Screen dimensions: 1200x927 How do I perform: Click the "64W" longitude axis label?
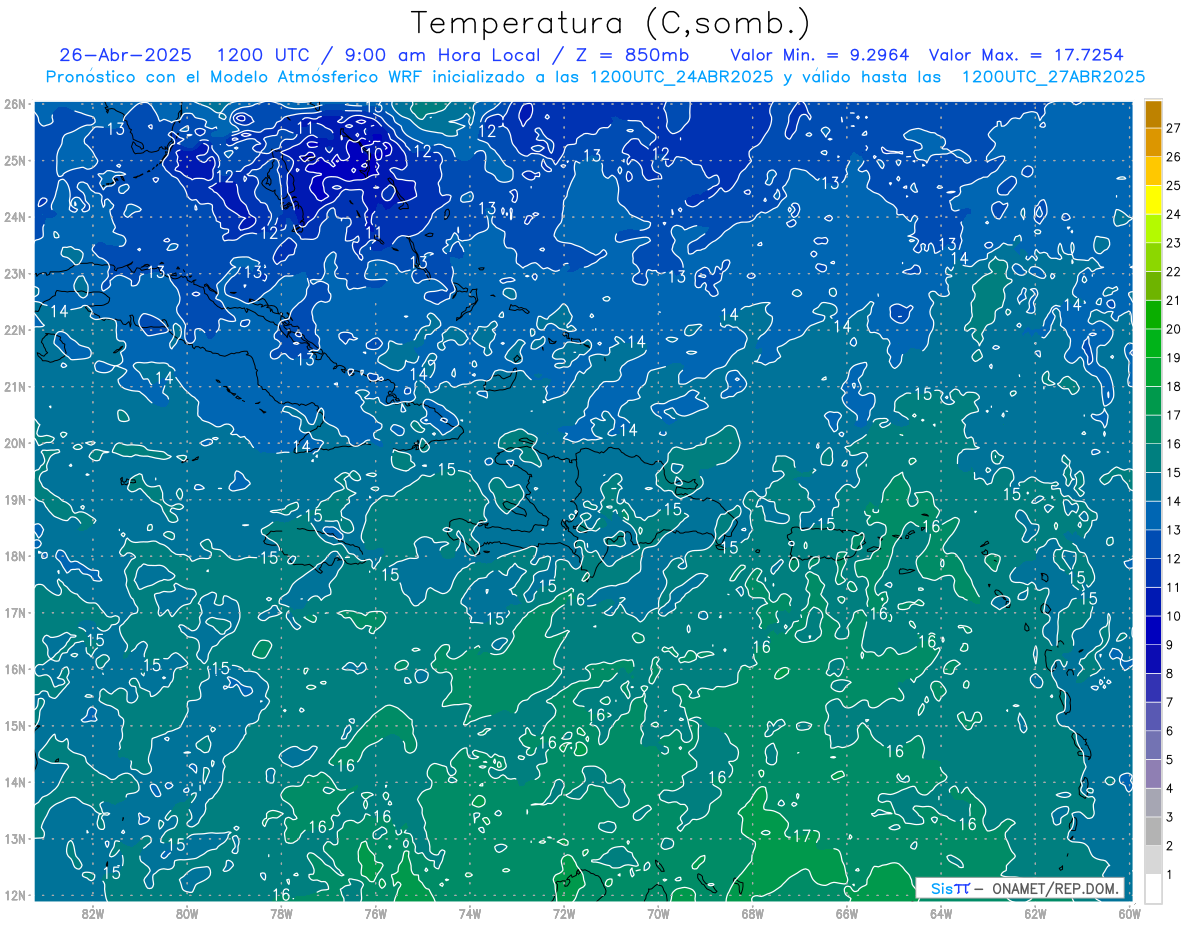941,913
